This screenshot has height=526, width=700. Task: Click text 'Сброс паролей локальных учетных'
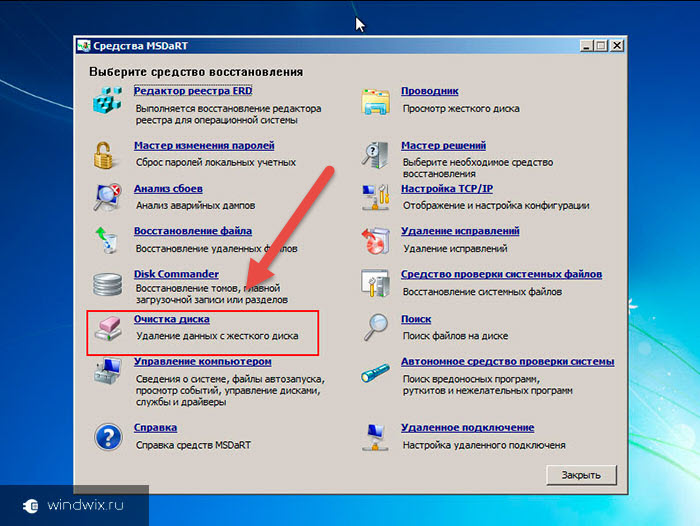[x=216, y=163]
